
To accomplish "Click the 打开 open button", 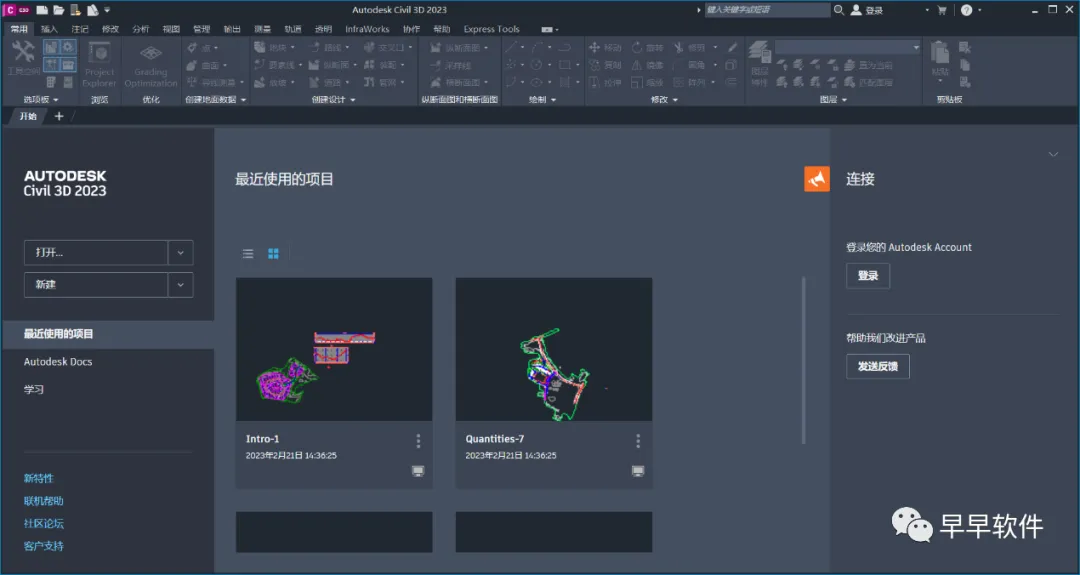I will pyautogui.click(x=96, y=253).
